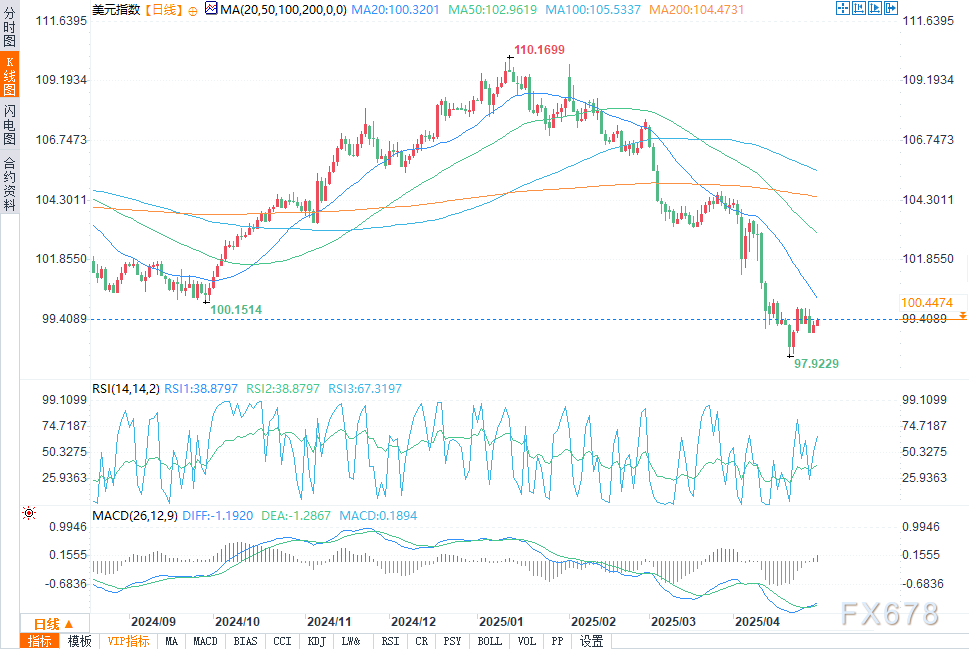Image resolution: width=969 pixels, height=649 pixels.
Task: Select the K线图 side tab
Action: pyautogui.click(x=9, y=77)
